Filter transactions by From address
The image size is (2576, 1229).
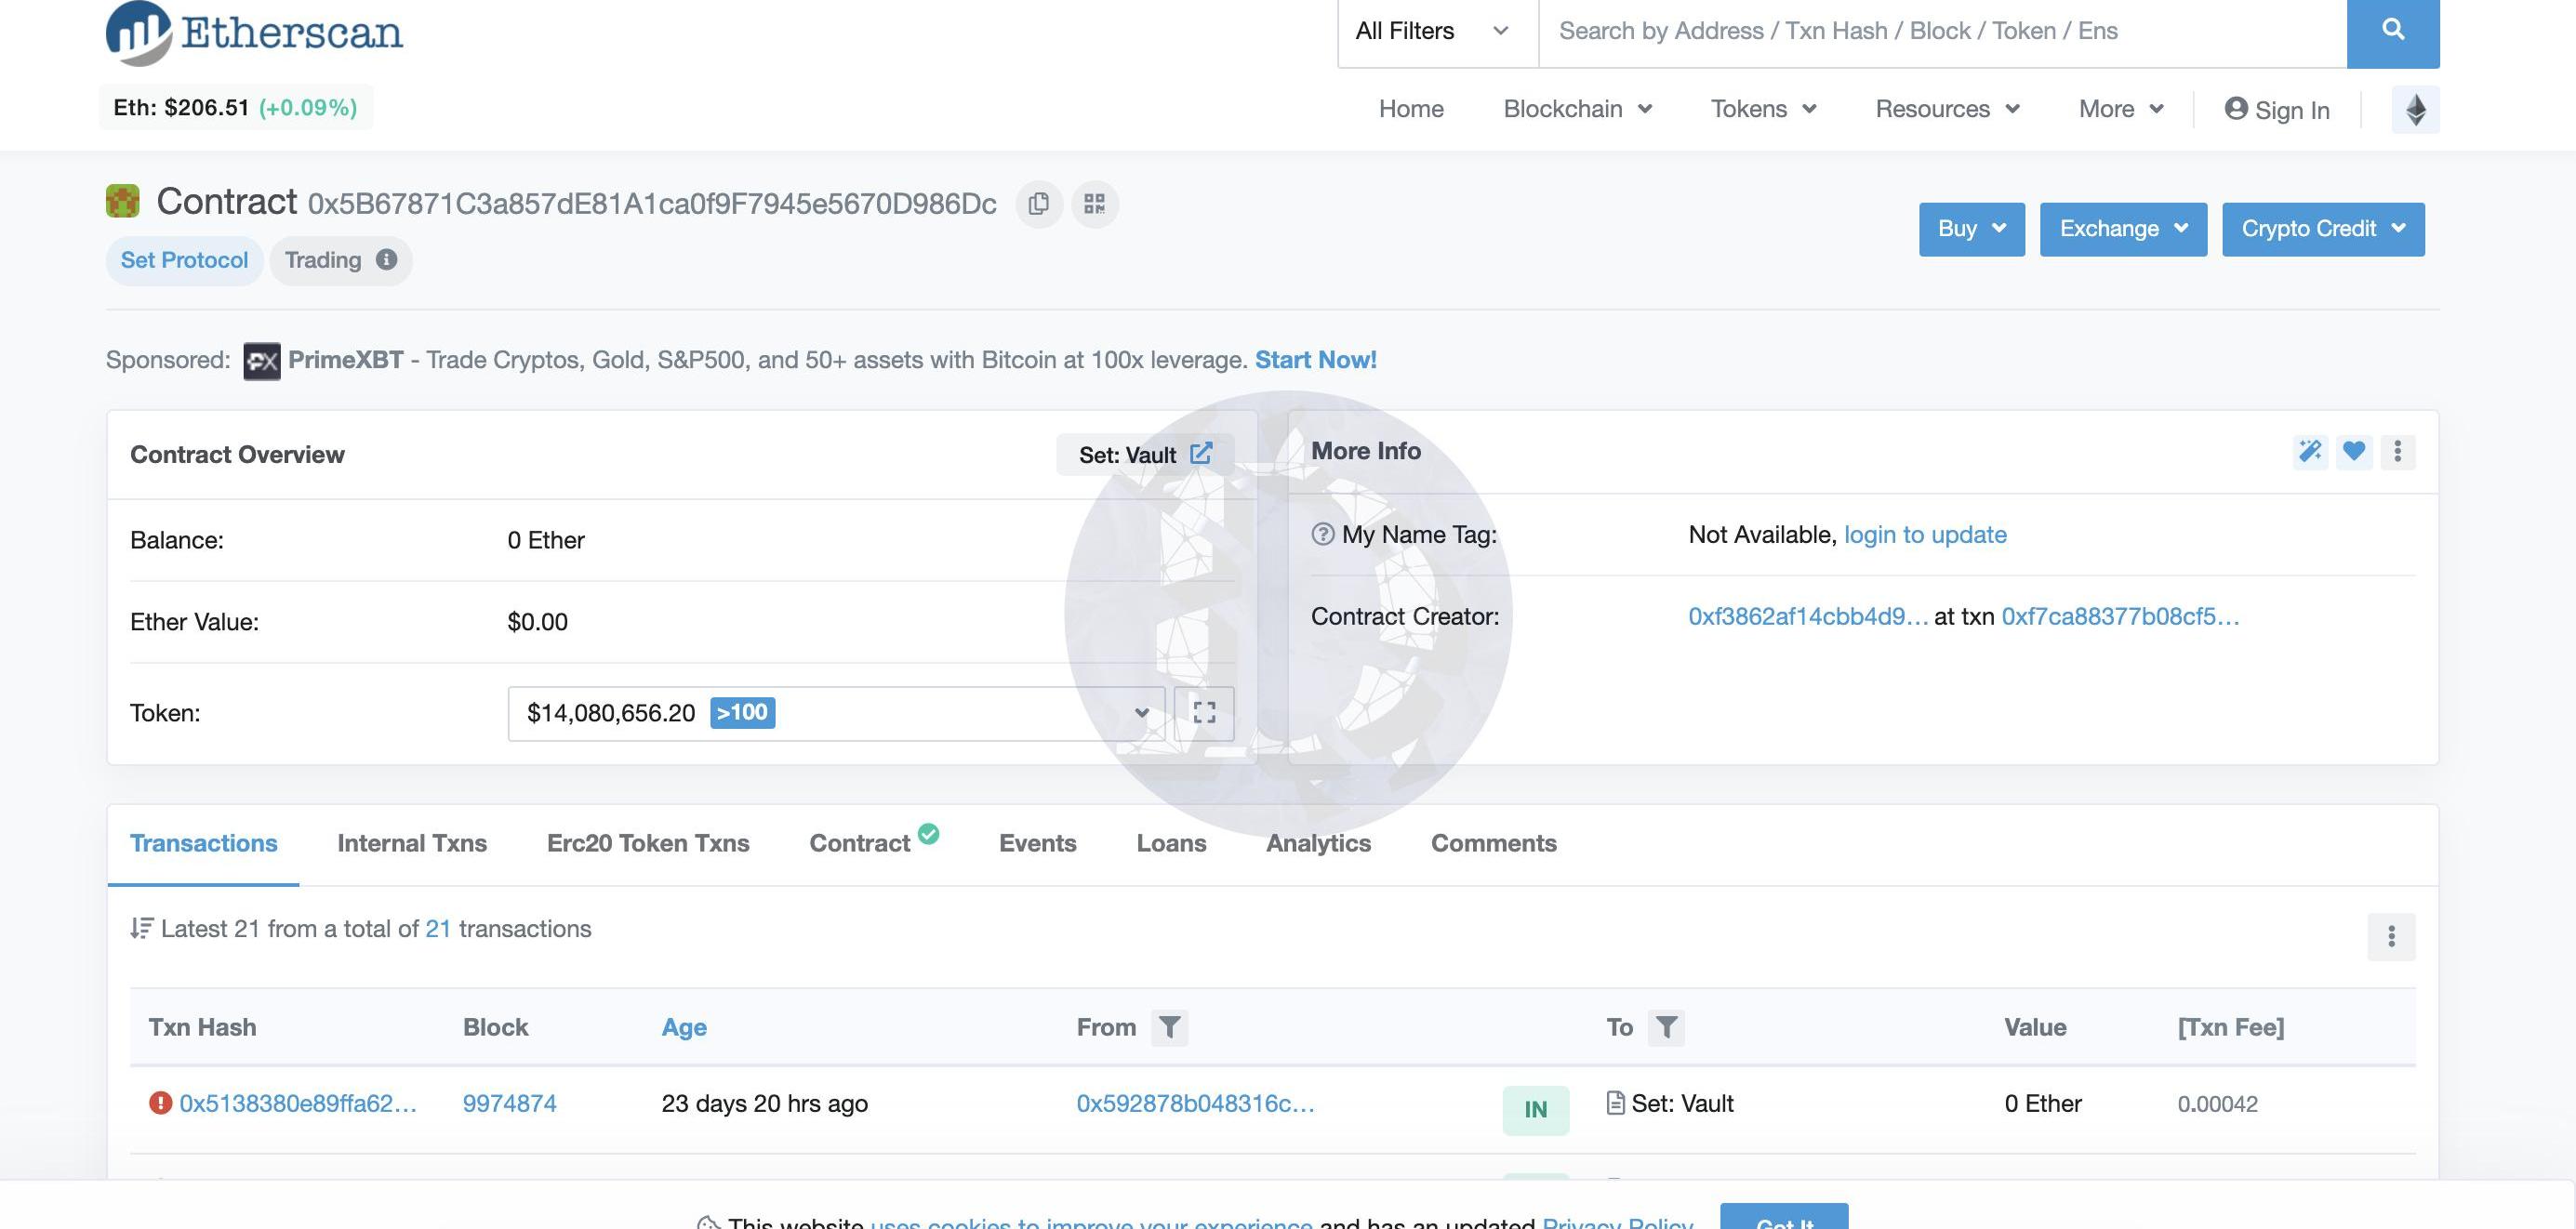(1169, 1027)
